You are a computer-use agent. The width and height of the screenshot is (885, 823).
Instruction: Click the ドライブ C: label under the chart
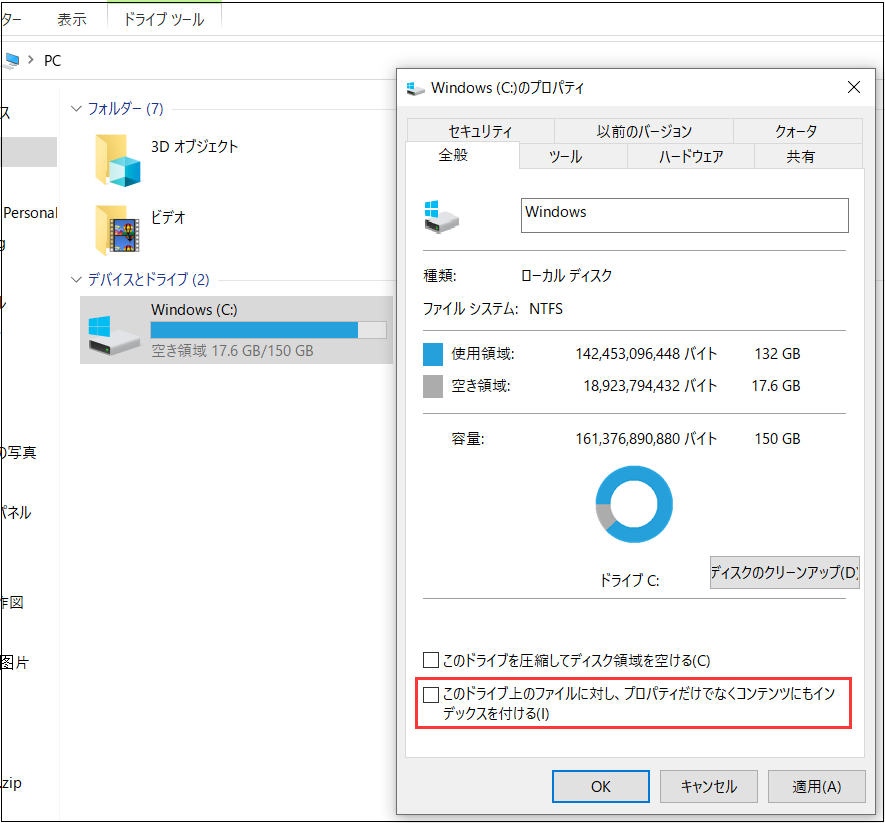(x=629, y=580)
